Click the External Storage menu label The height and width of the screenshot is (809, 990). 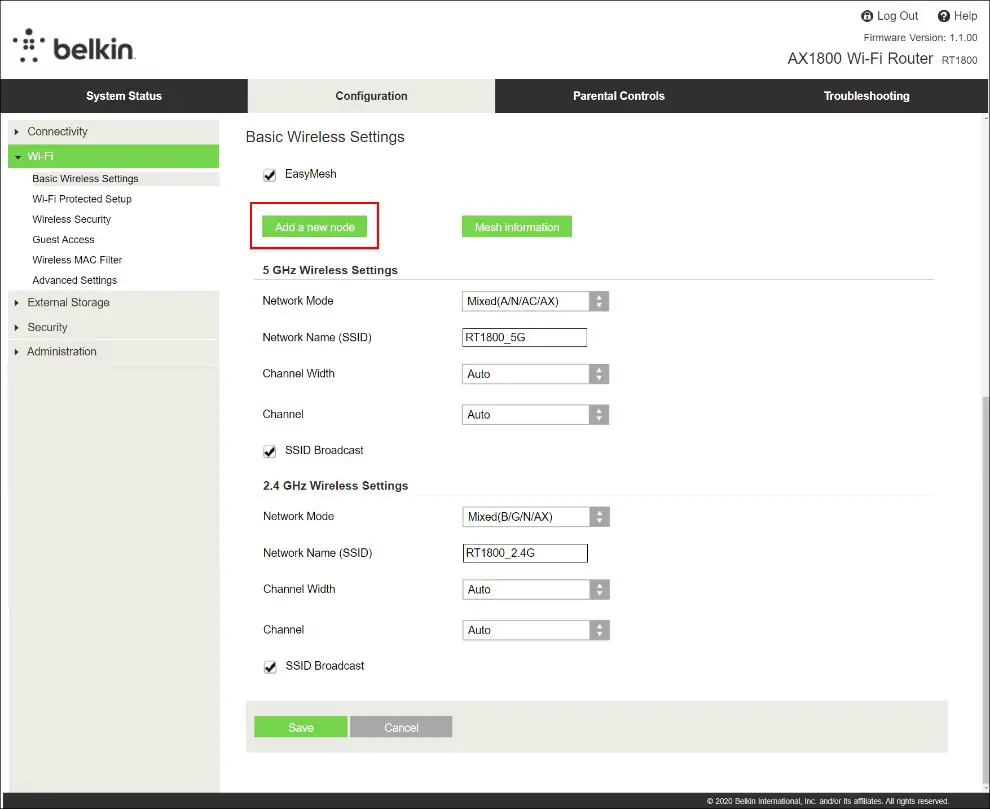point(68,303)
